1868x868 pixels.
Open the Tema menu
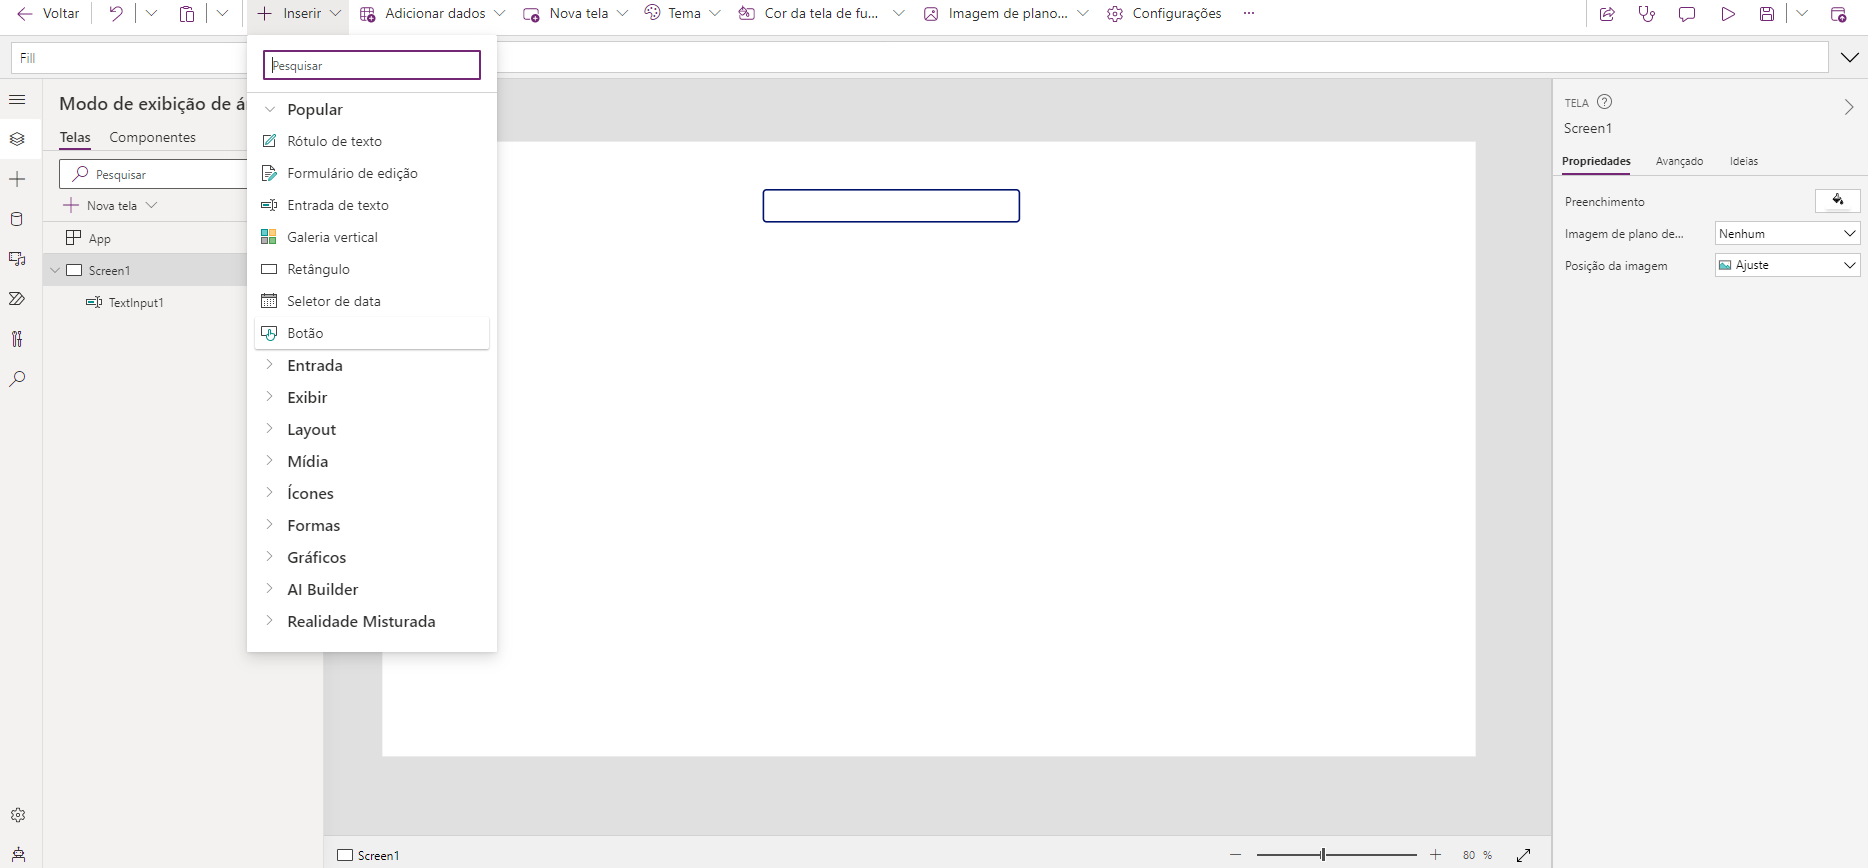pos(682,14)
